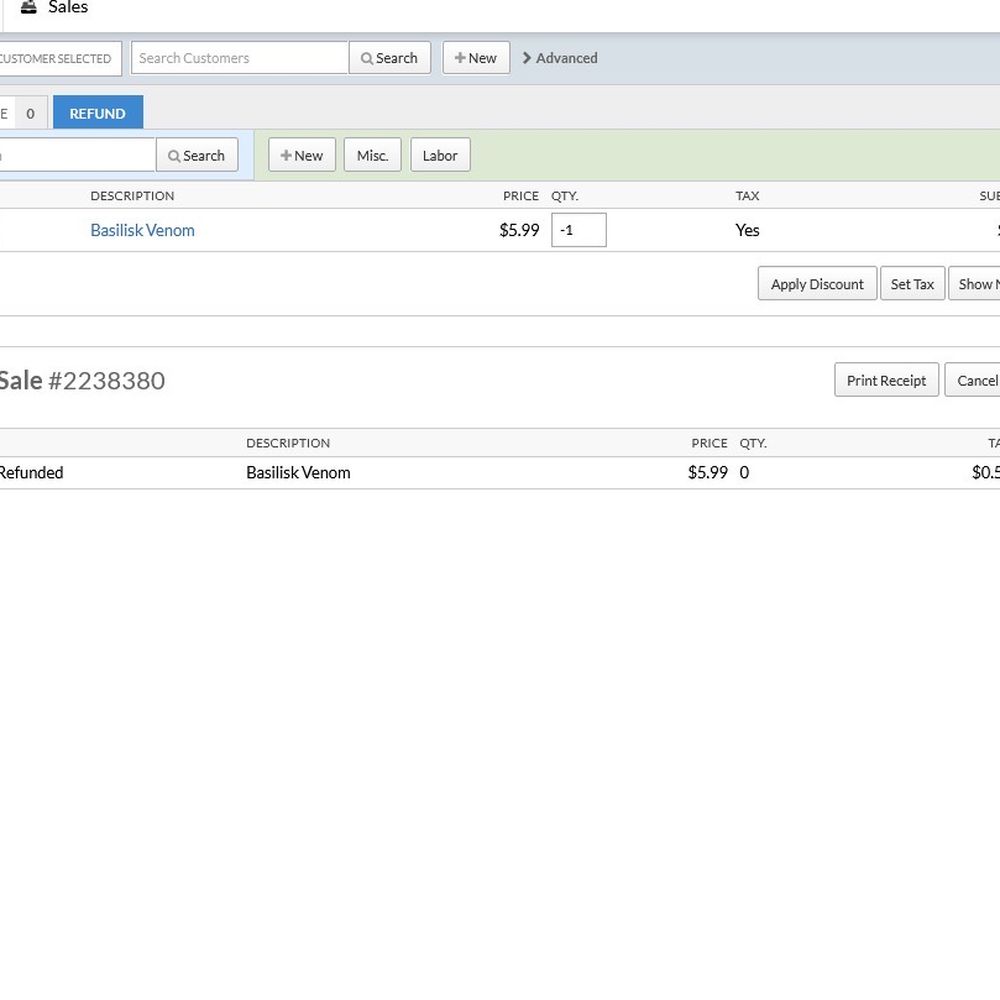Click the magnifier icon in item Search button

(x=174, y=156)
